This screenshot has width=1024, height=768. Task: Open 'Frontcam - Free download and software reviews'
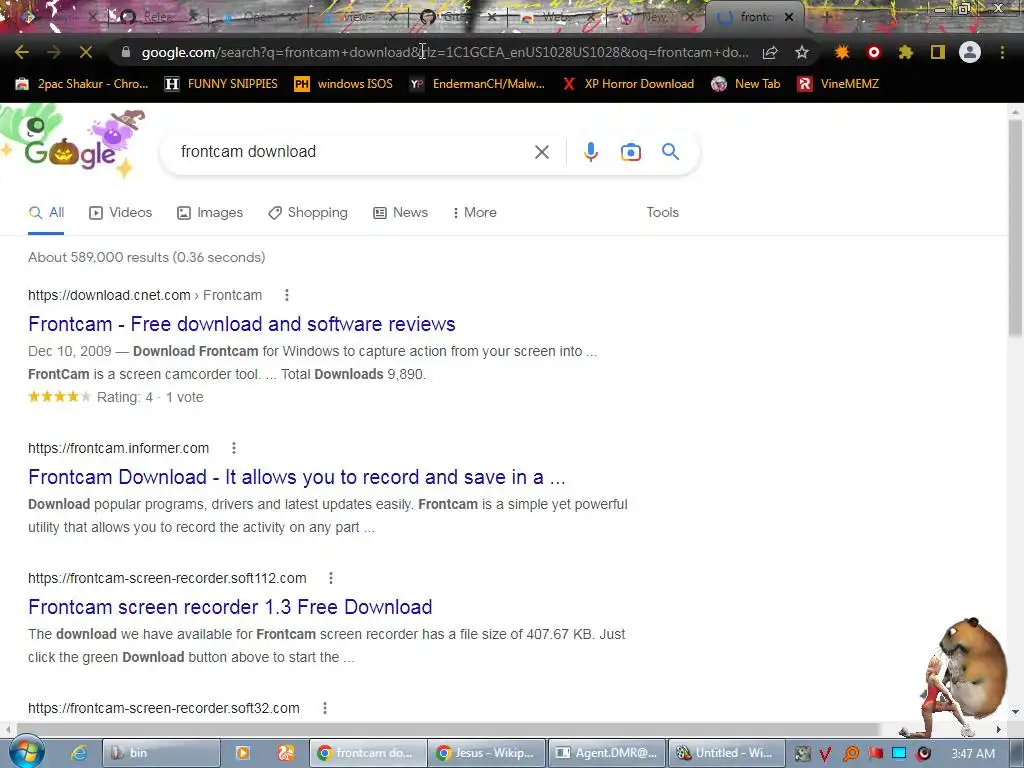[242, 324]
